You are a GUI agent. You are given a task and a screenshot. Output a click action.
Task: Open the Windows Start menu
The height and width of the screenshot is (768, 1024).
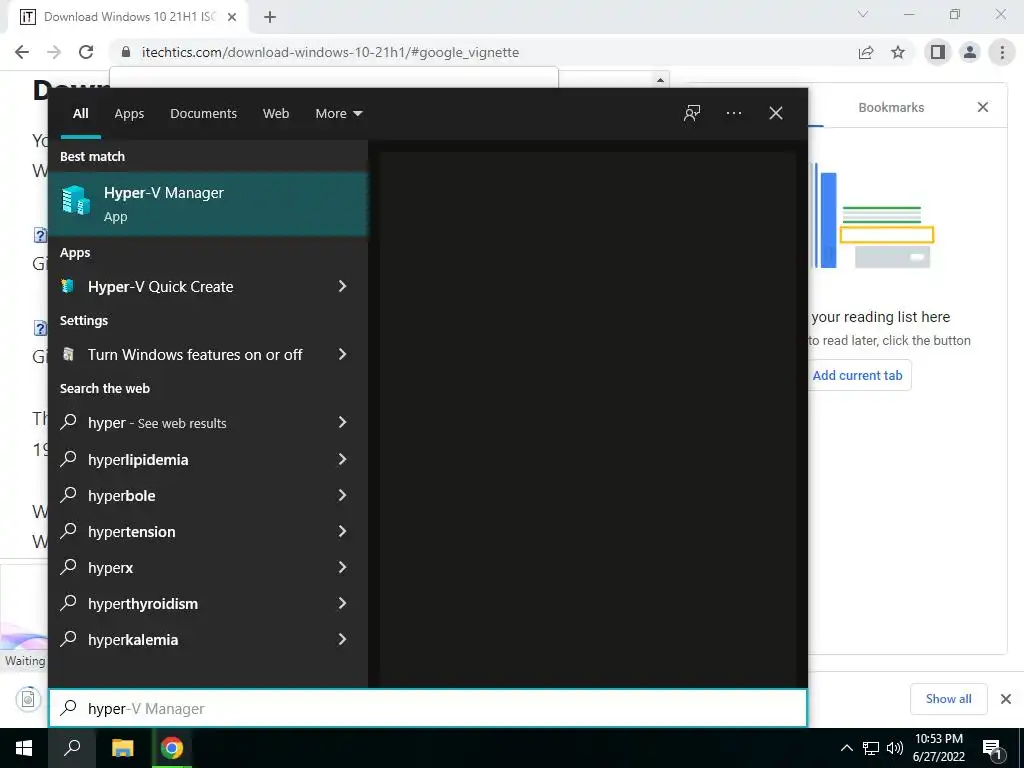(x=24, y=748)
